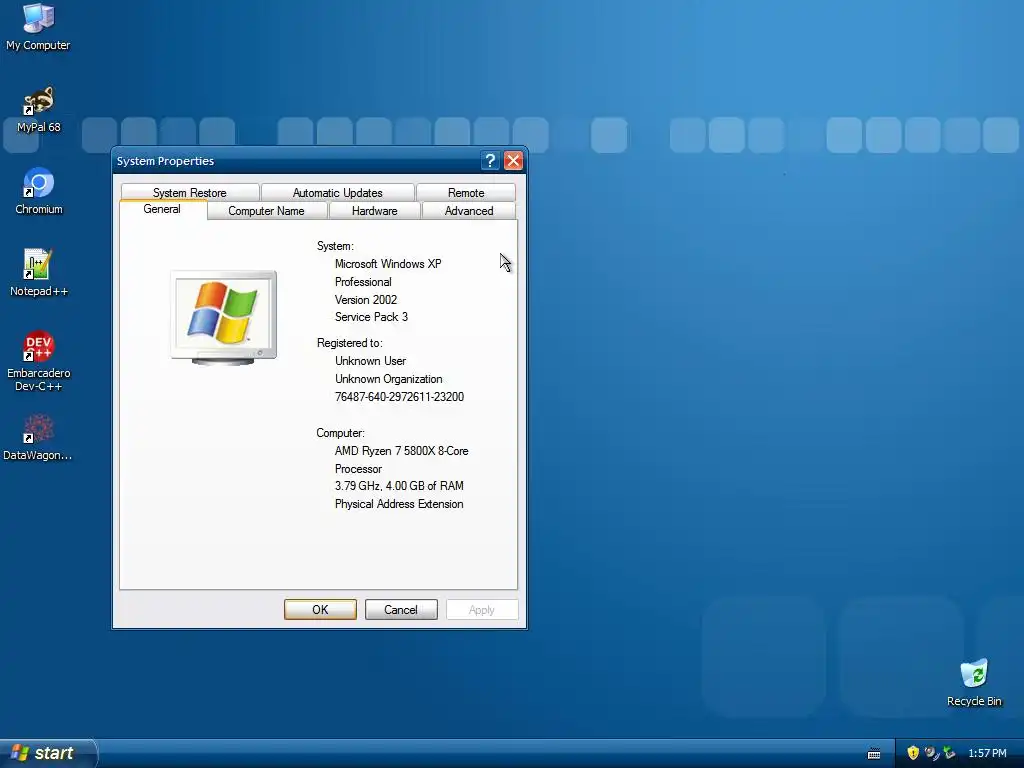Confirm with the OK button
1024x768 pixels.
pos(320,609)
